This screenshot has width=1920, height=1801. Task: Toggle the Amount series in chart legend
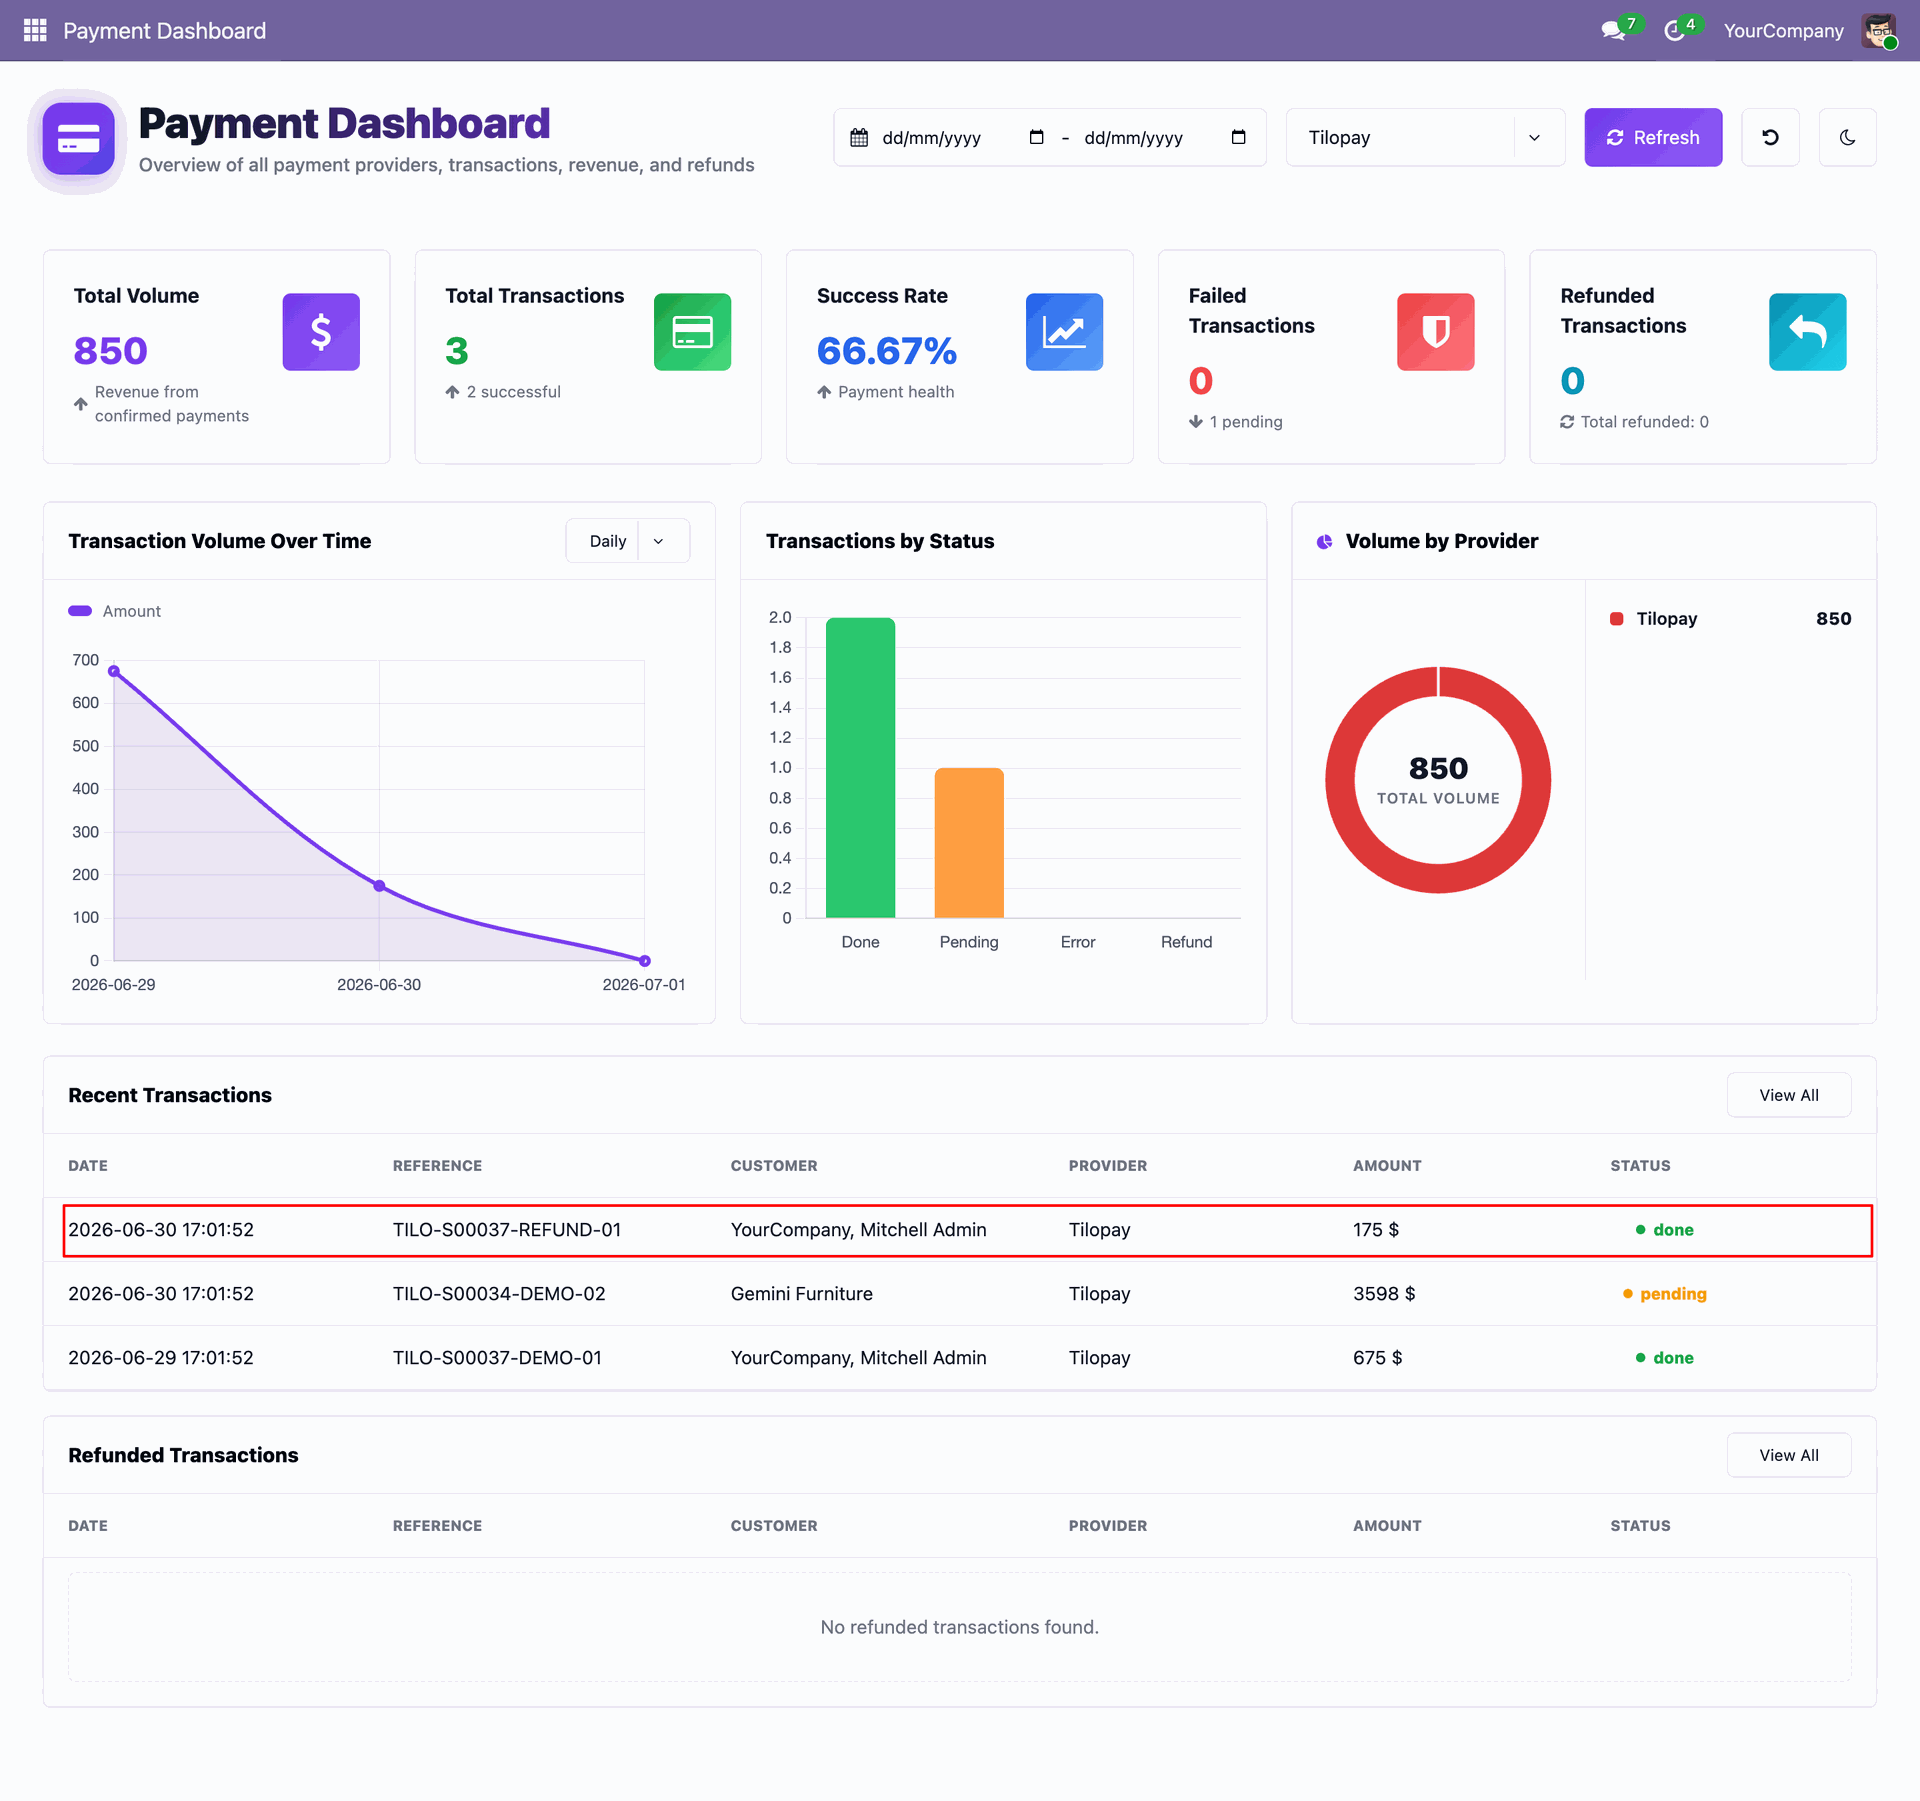tap(114, 611)
